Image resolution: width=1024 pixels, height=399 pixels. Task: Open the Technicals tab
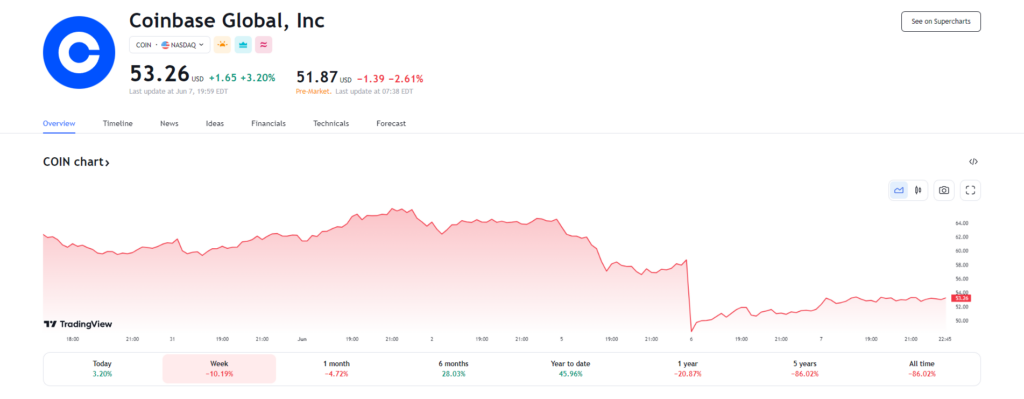pos(331,123)
